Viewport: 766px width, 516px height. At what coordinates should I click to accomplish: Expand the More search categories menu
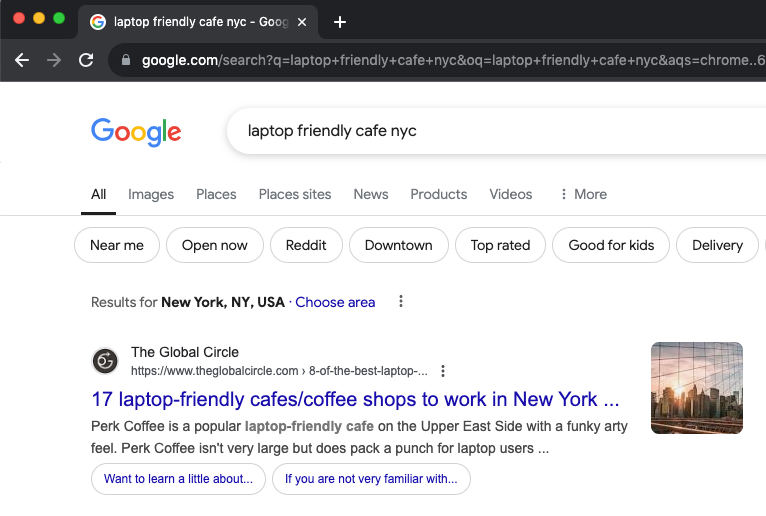[583, 194]
